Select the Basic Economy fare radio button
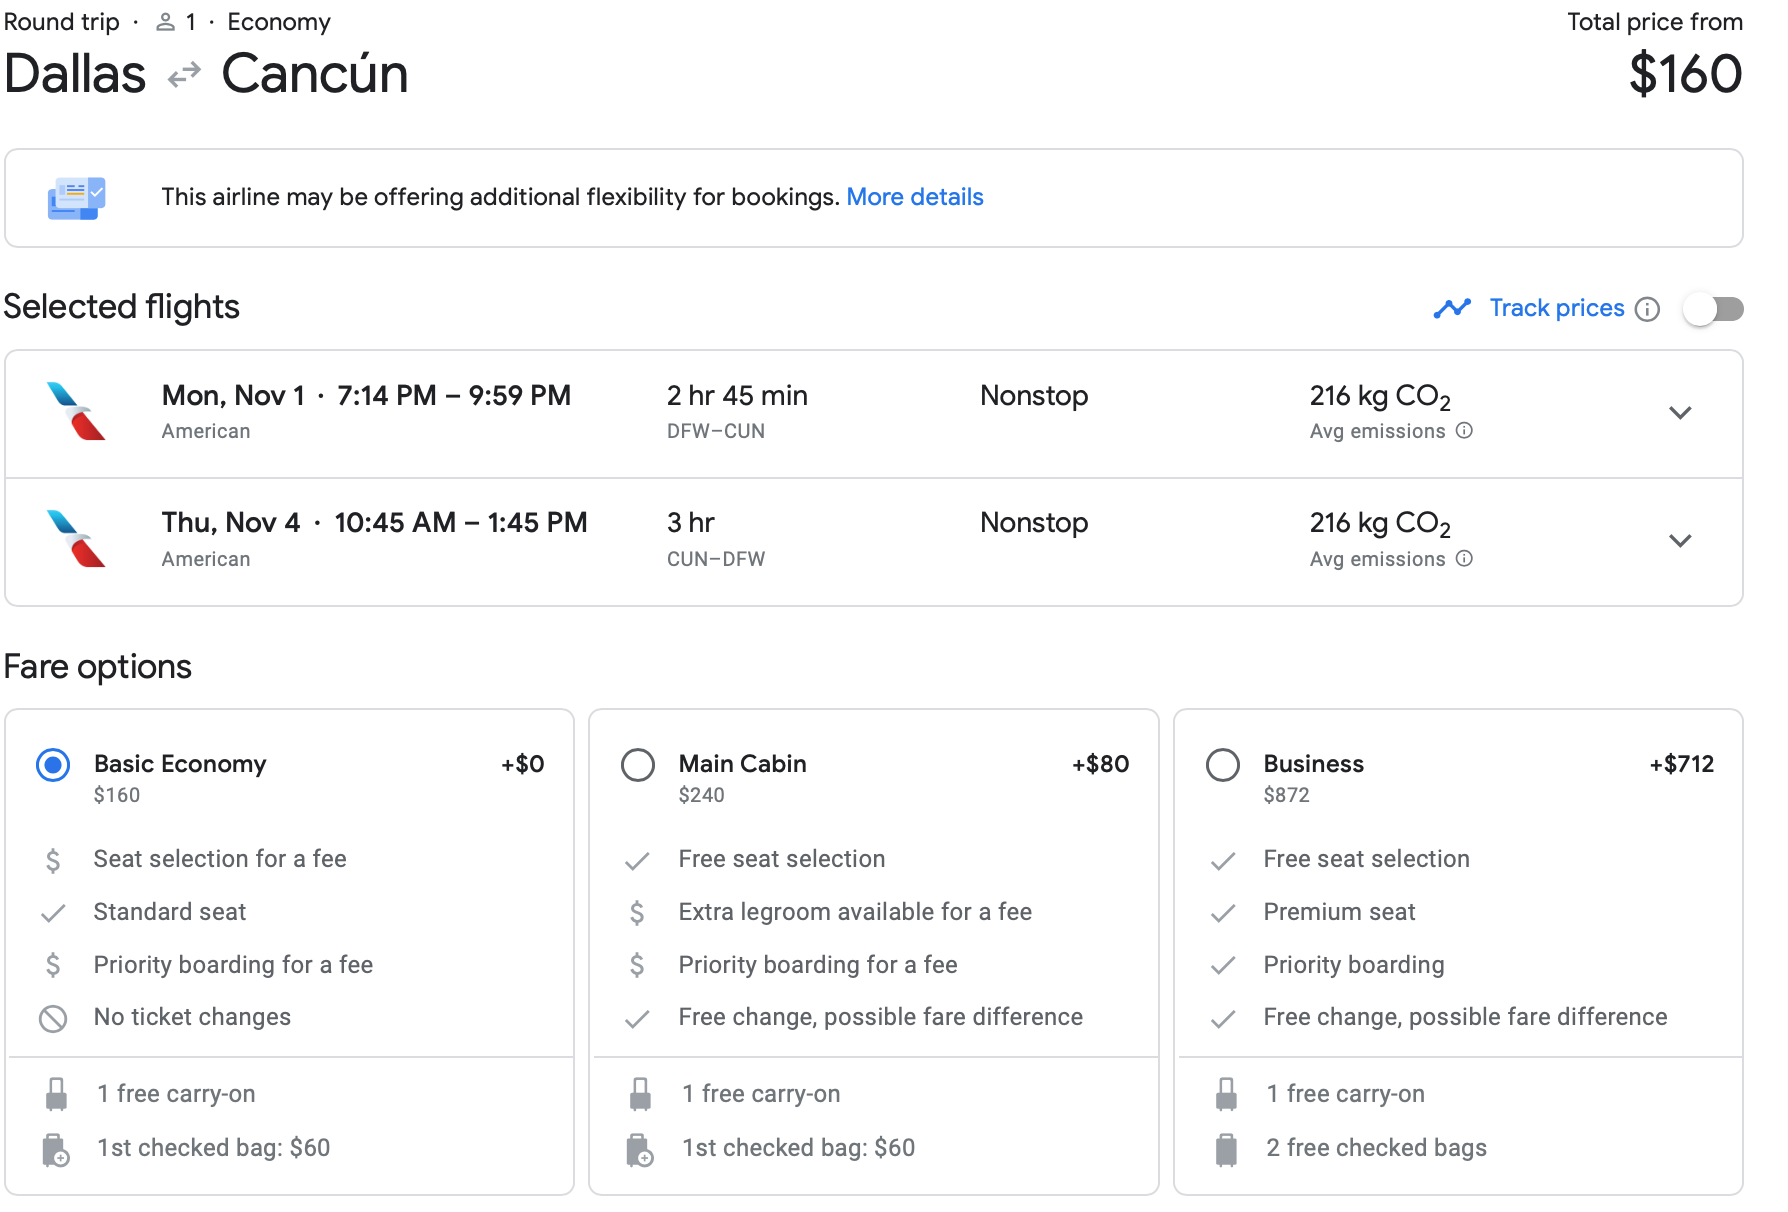The width and height of the screenshot is (1788, 1212). click(x=53, y=765)
